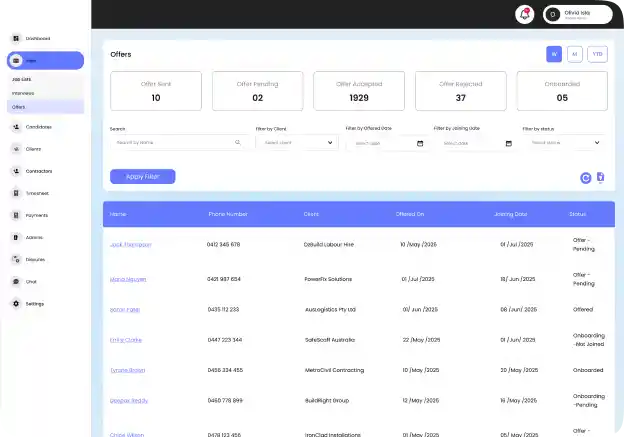Click the Onboarded 05 stat card
Image resolution: width=624 pixels, height=437 pixels.
click(x=562, y=91)
